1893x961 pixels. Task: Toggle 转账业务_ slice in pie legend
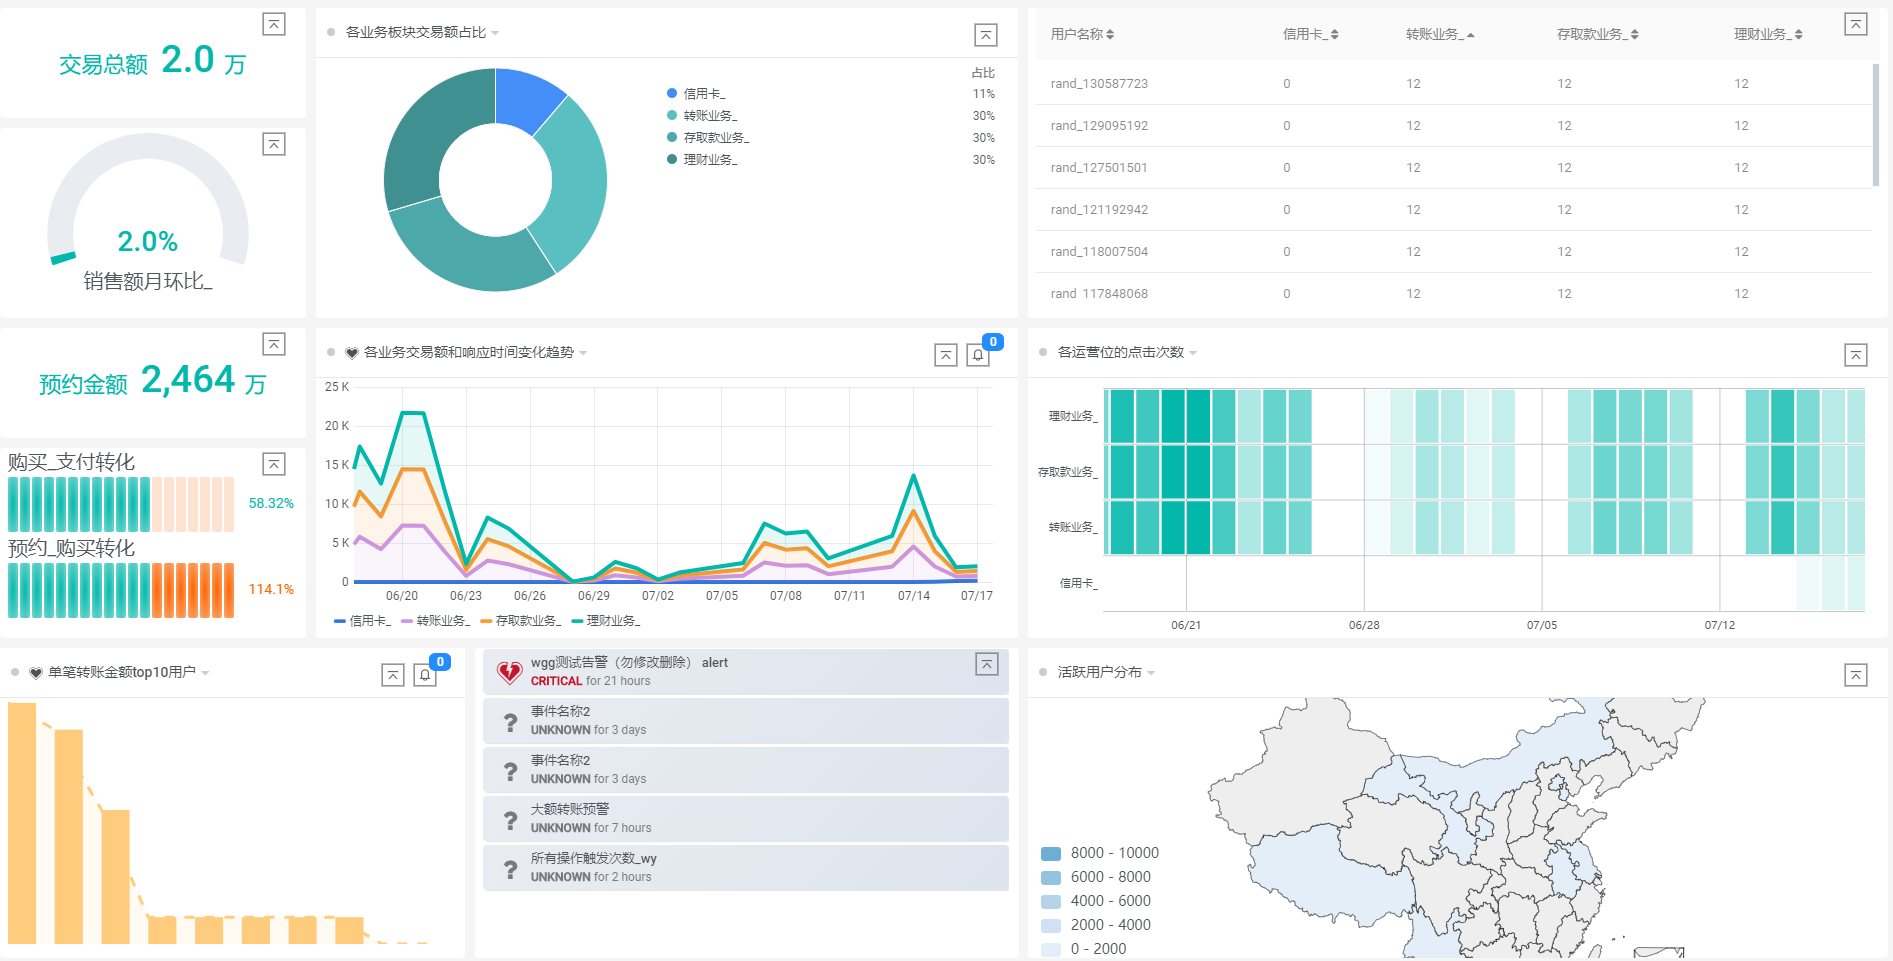pyautogui.click(x=709, y=116)
